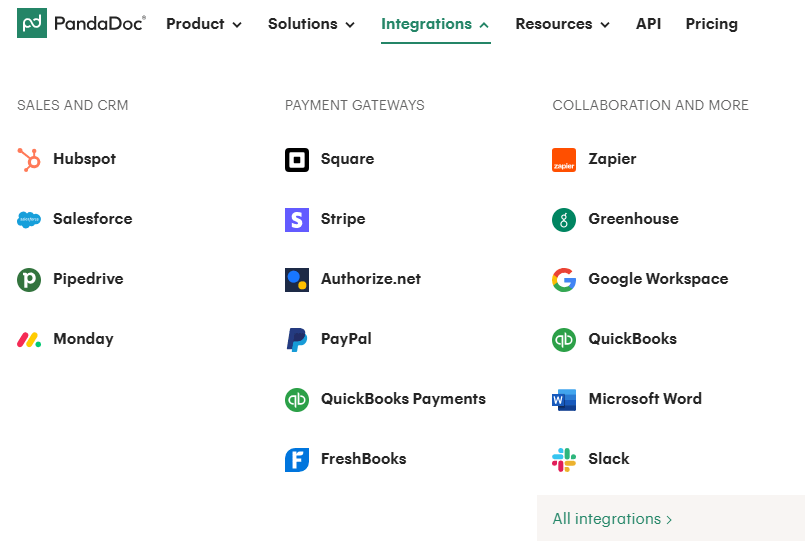Click the PayPal logo icon
811x553 pixels.
click(297, 339)
